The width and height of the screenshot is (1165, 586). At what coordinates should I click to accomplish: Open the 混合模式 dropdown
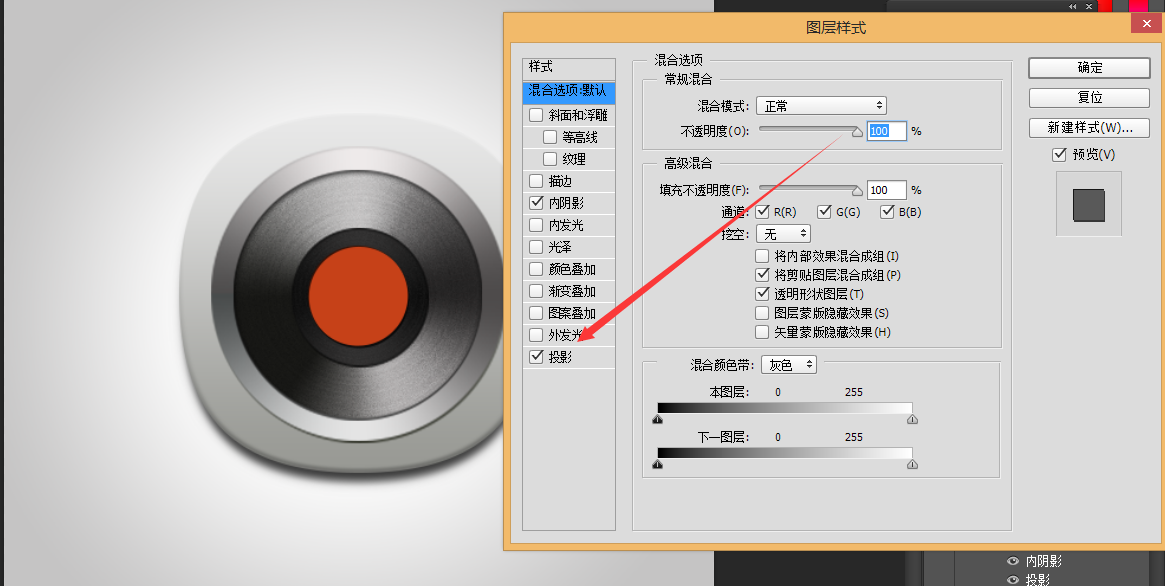[821, 106]
